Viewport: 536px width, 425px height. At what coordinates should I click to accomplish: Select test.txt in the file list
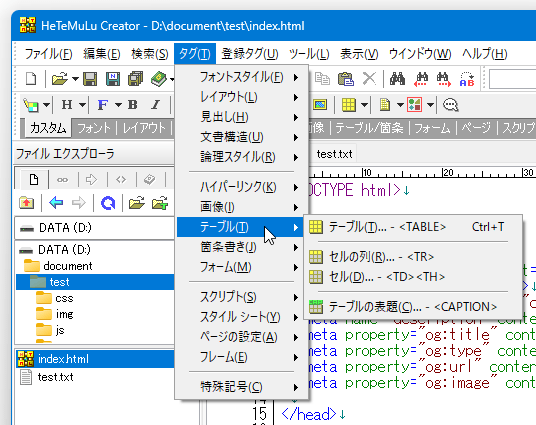(x=55, y=377)
